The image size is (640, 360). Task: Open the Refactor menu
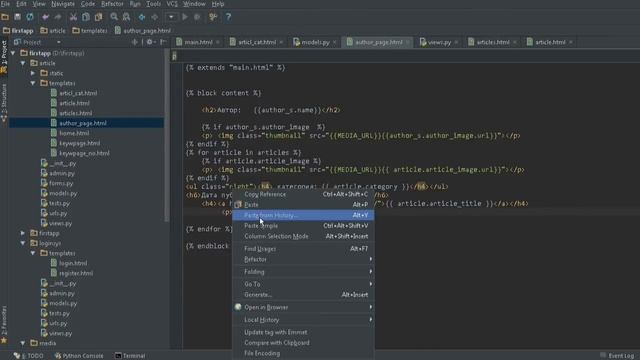pos(112,4)
